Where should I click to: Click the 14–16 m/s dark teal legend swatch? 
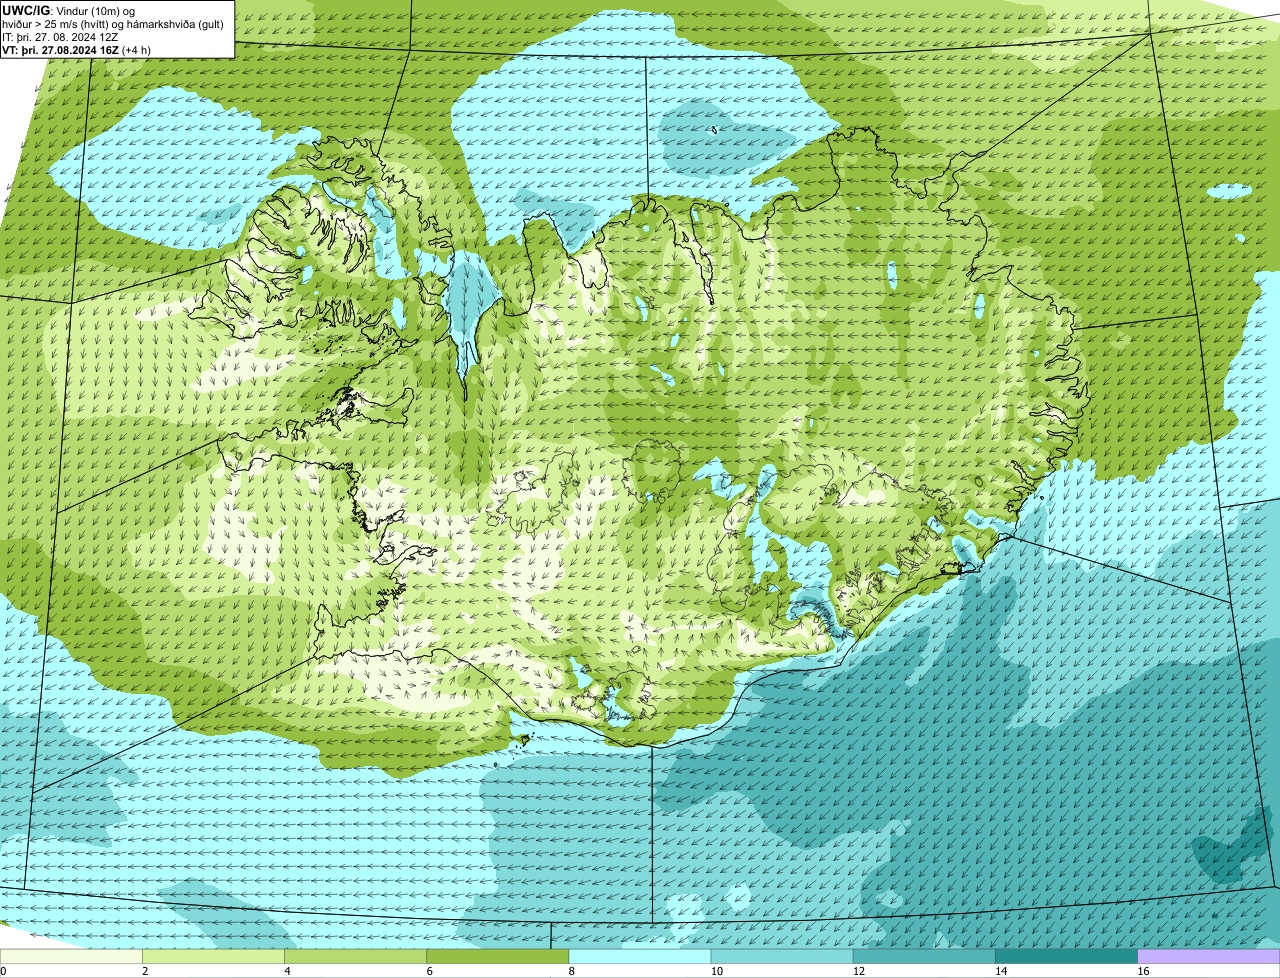coord(1066,957)
